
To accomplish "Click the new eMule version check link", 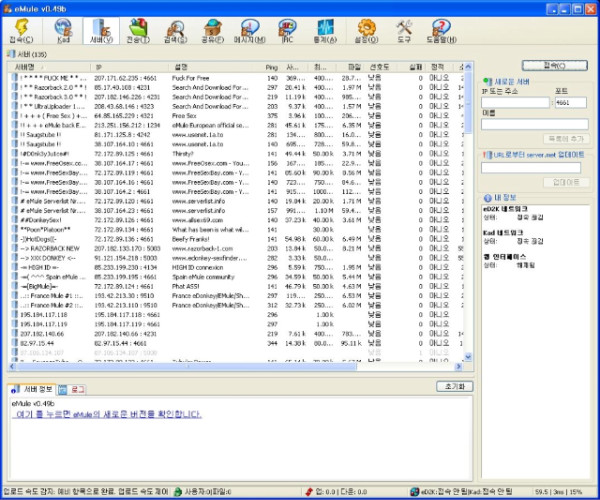I will coord(107,414).
